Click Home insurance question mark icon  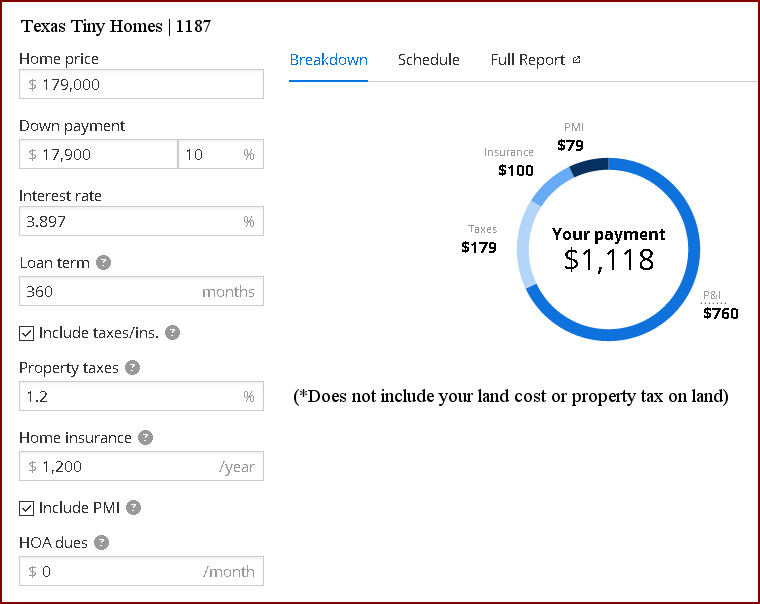146,438
